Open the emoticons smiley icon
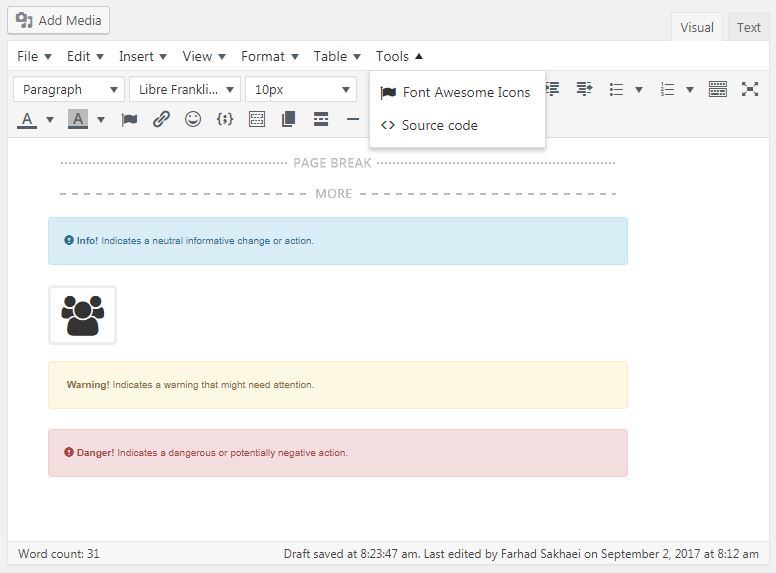The width and height of the screenshot is (776, 573). tap(193, 119)
